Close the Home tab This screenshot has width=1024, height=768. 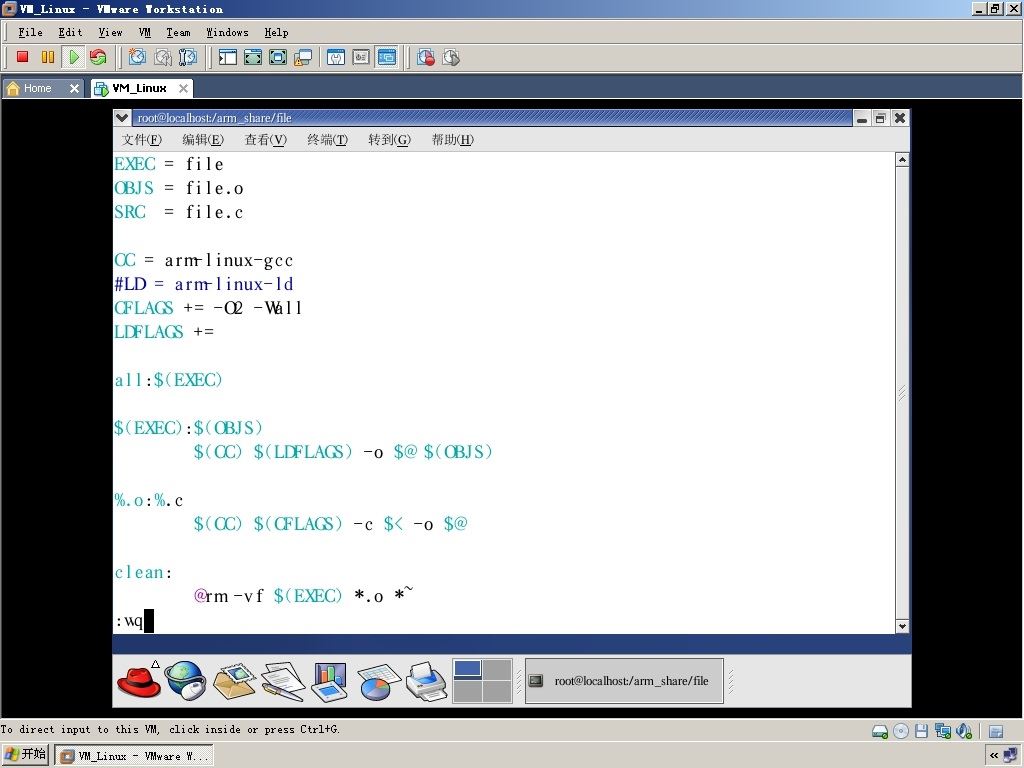74,88
